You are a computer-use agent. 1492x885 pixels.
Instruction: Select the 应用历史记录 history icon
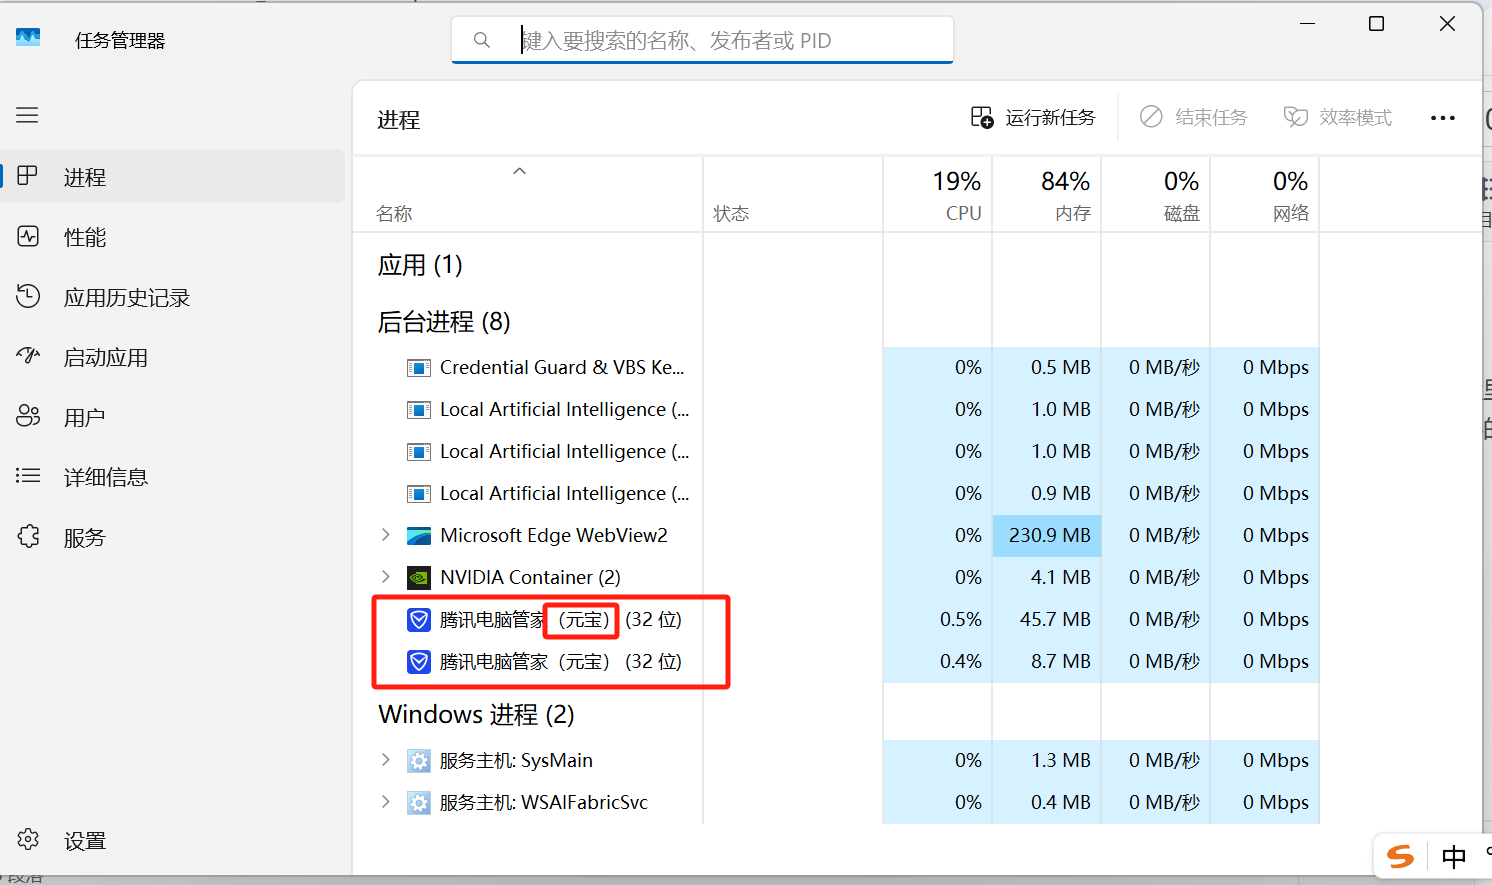(x=28, y=296)
